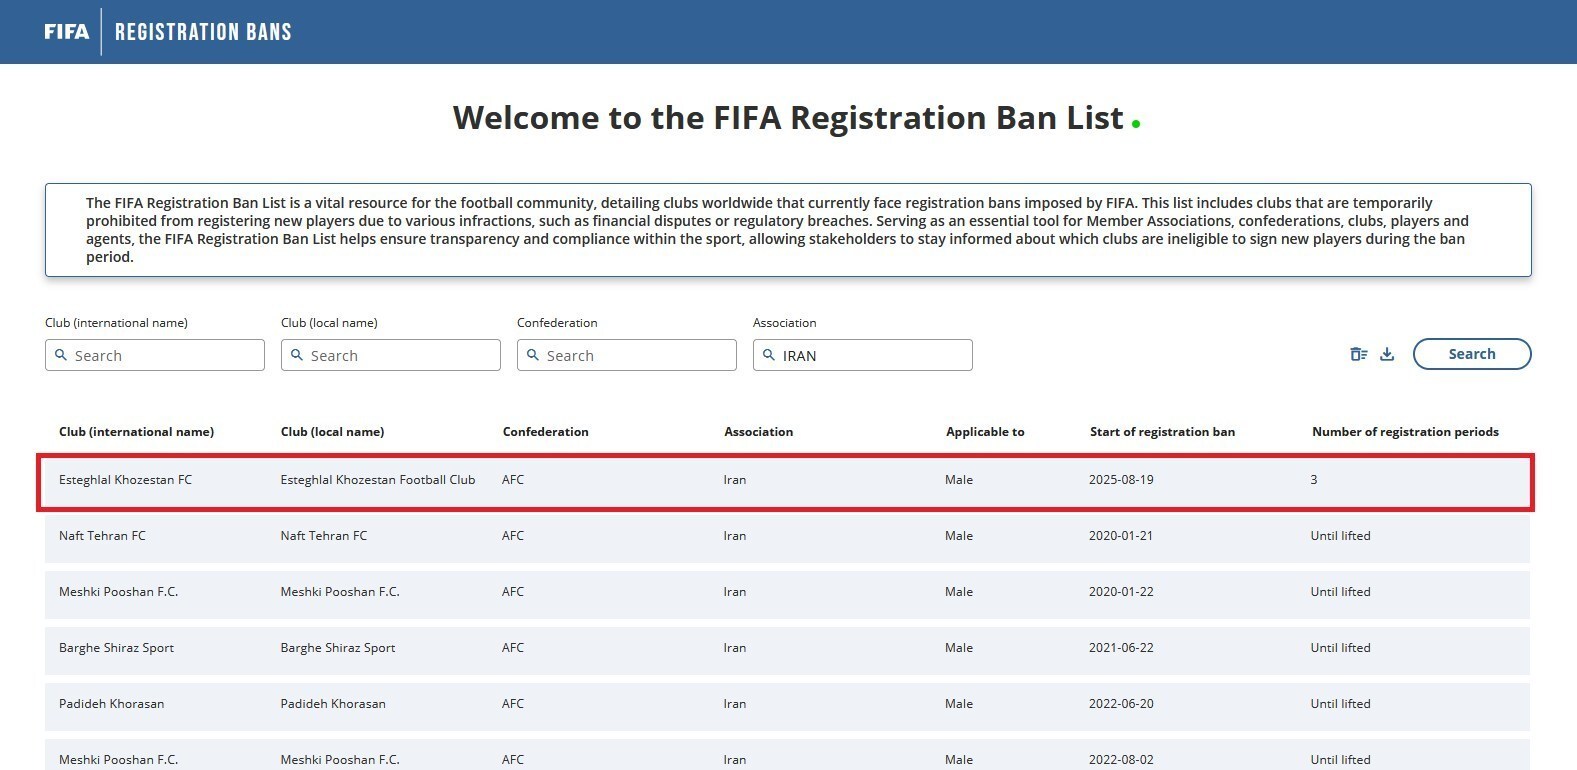Click the Applicable to column header
Screen dimensions: 1577x770
pos(985,432)
